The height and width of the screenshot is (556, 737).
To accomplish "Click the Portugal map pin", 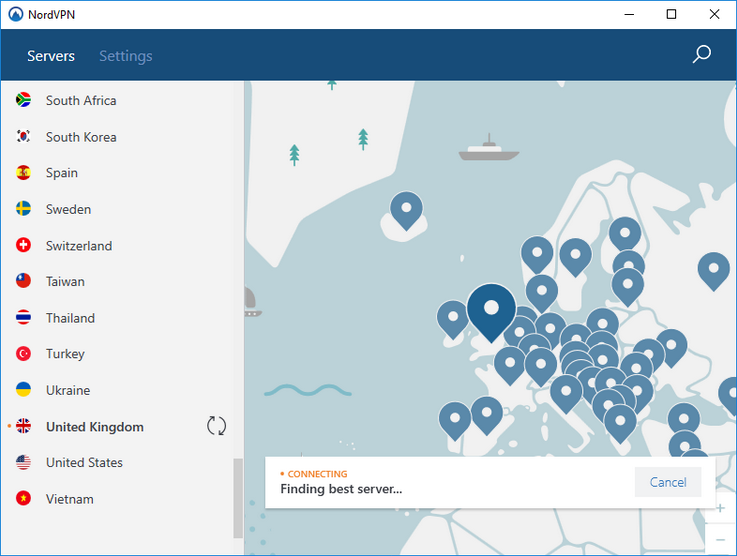I will [455, 421].
